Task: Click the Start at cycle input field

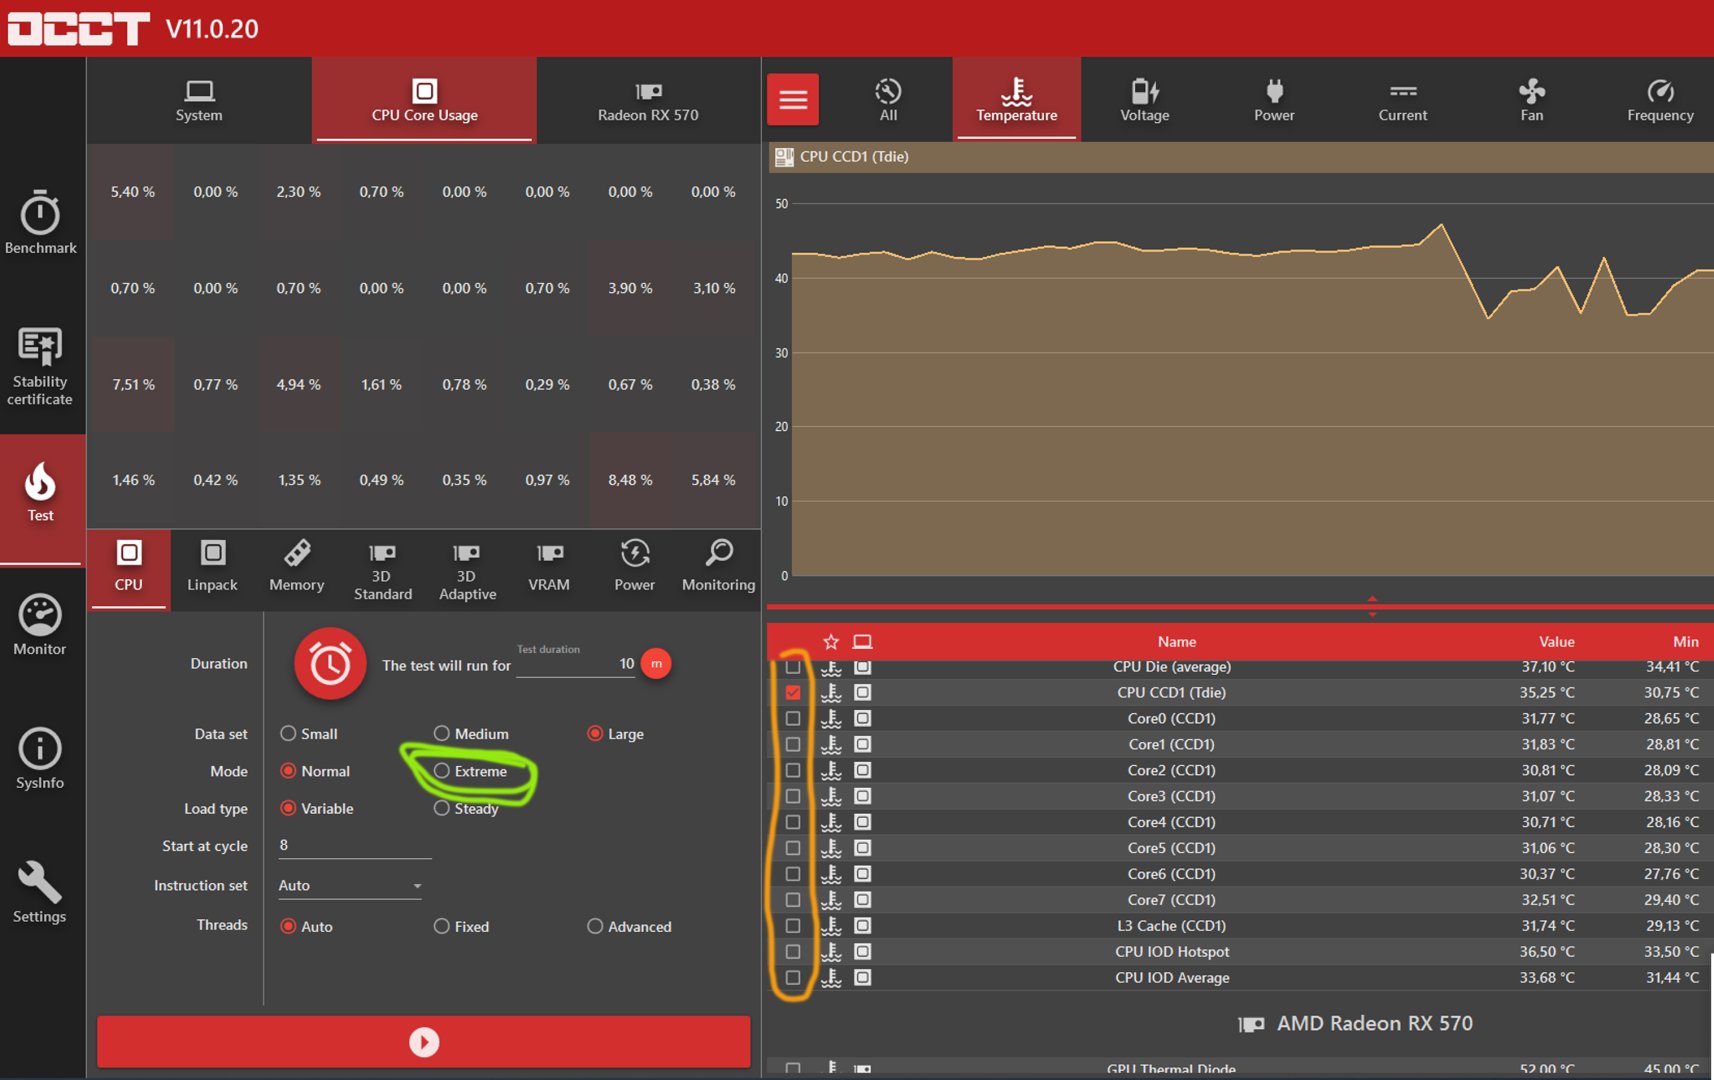Action: pyautogui.click(x=354, y=846)
